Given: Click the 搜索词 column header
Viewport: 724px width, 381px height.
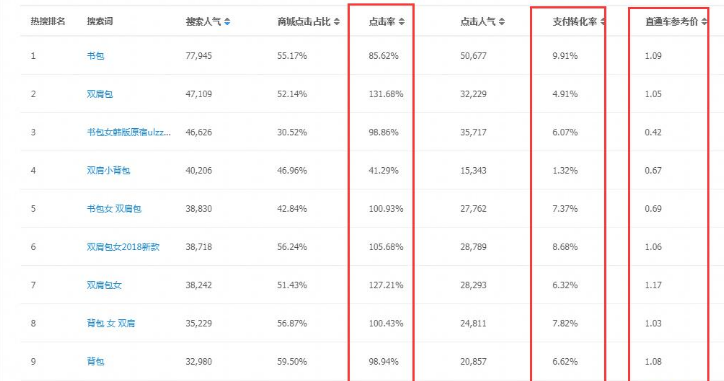Looking at the screenshot, I should pyautogui.click(x=100, y=21).
